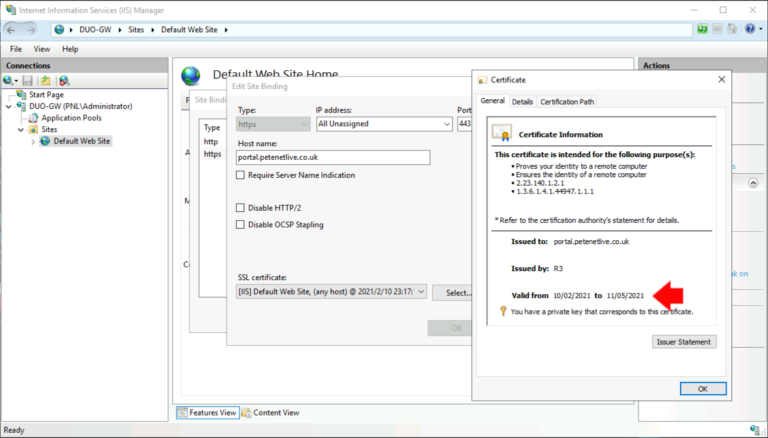Click the status bar network icon
The width and height of the screenshot is (768, 438).
tap(755, 429)
